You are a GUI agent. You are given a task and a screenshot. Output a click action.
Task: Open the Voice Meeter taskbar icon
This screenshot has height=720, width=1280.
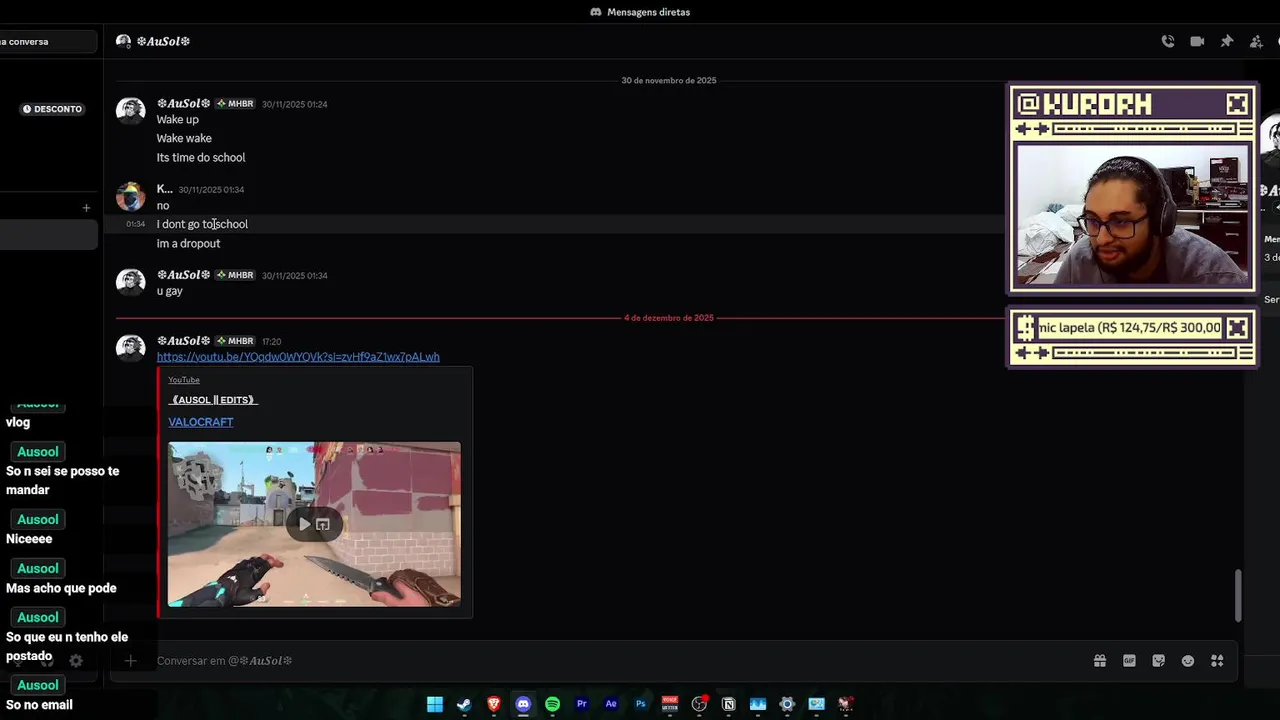(x=670, y=704)
